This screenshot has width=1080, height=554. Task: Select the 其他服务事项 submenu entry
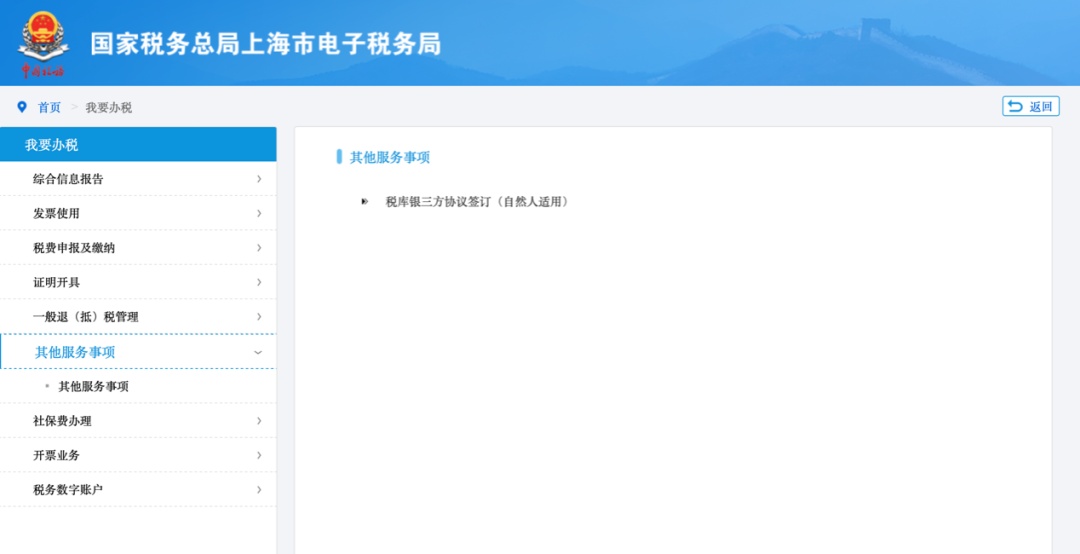tap(93, 386)
